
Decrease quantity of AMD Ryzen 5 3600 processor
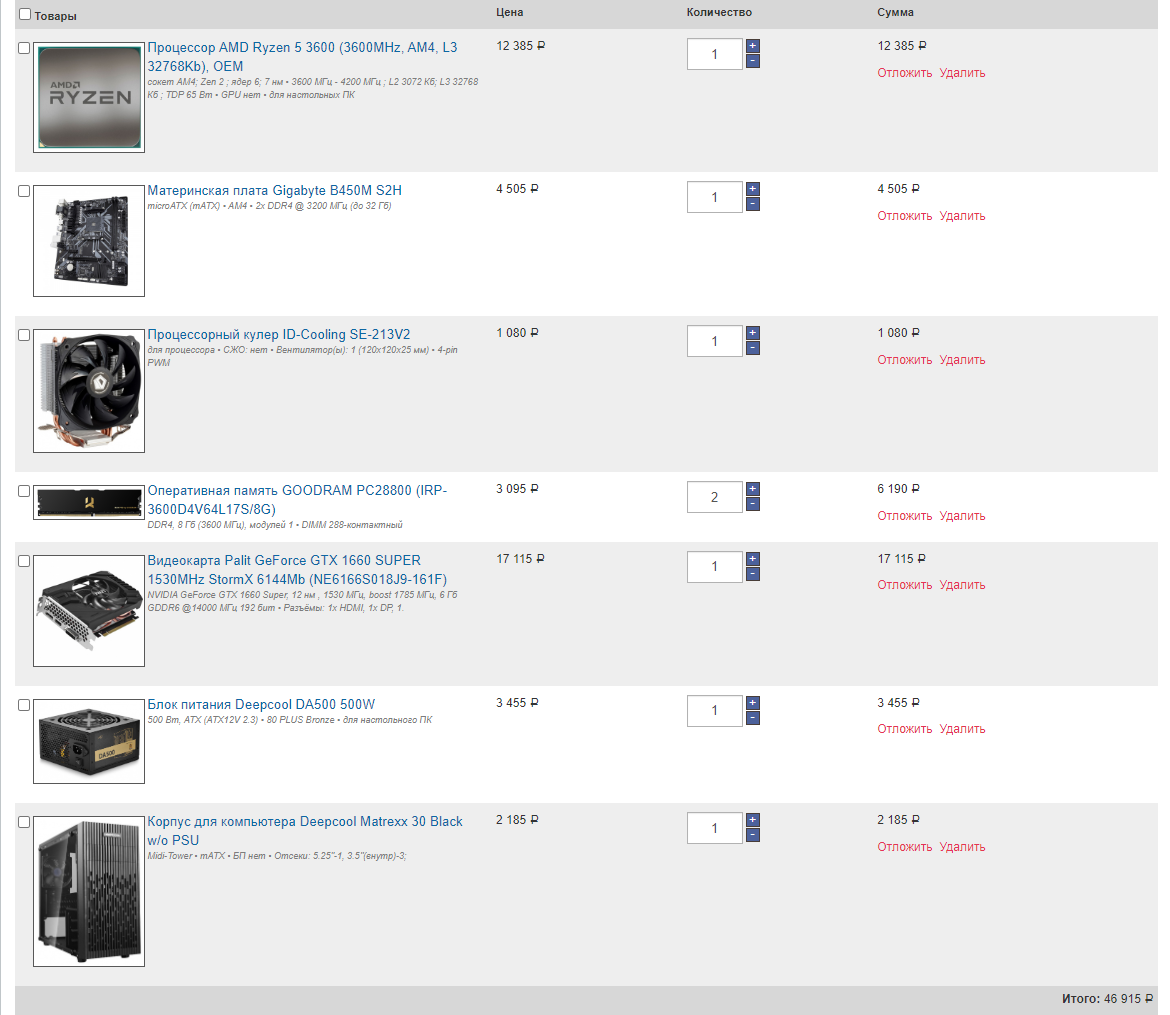(753, 61)
